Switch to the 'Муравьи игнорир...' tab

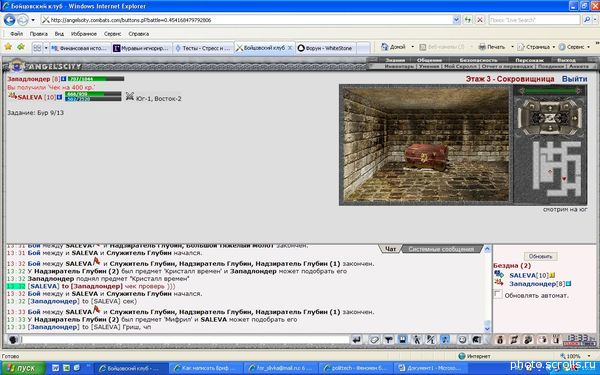[142, 48]
